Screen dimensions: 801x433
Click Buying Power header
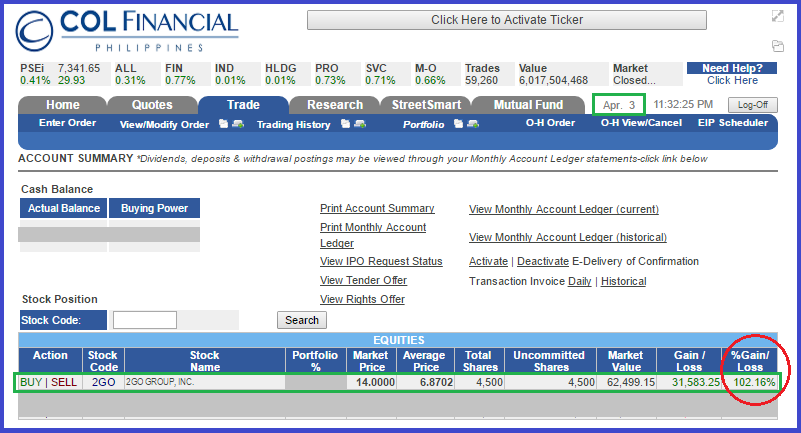point(154,208)
